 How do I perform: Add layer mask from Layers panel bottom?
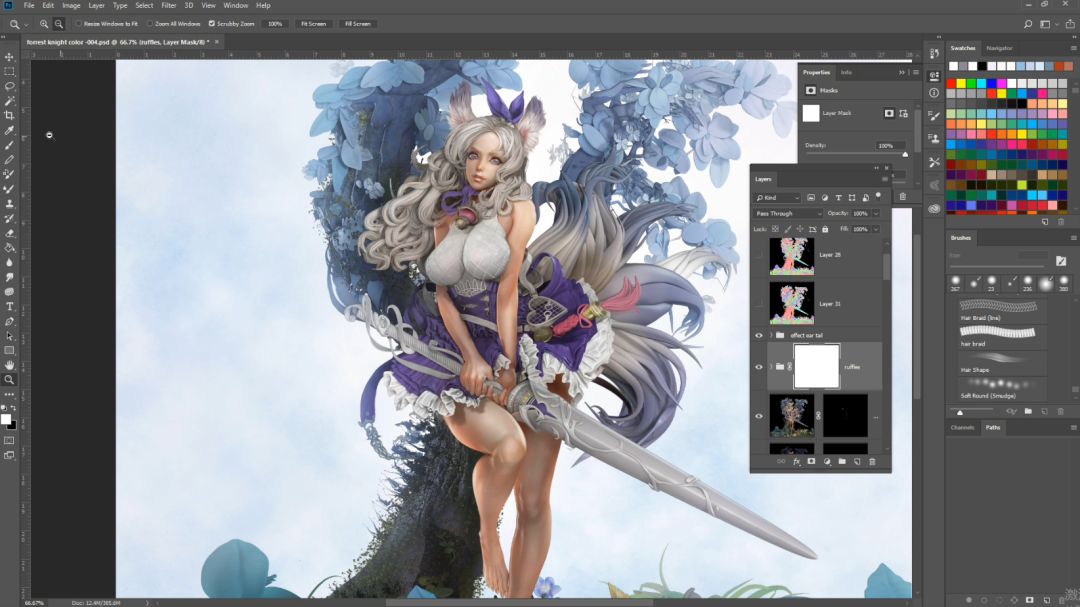click(811, 462)
